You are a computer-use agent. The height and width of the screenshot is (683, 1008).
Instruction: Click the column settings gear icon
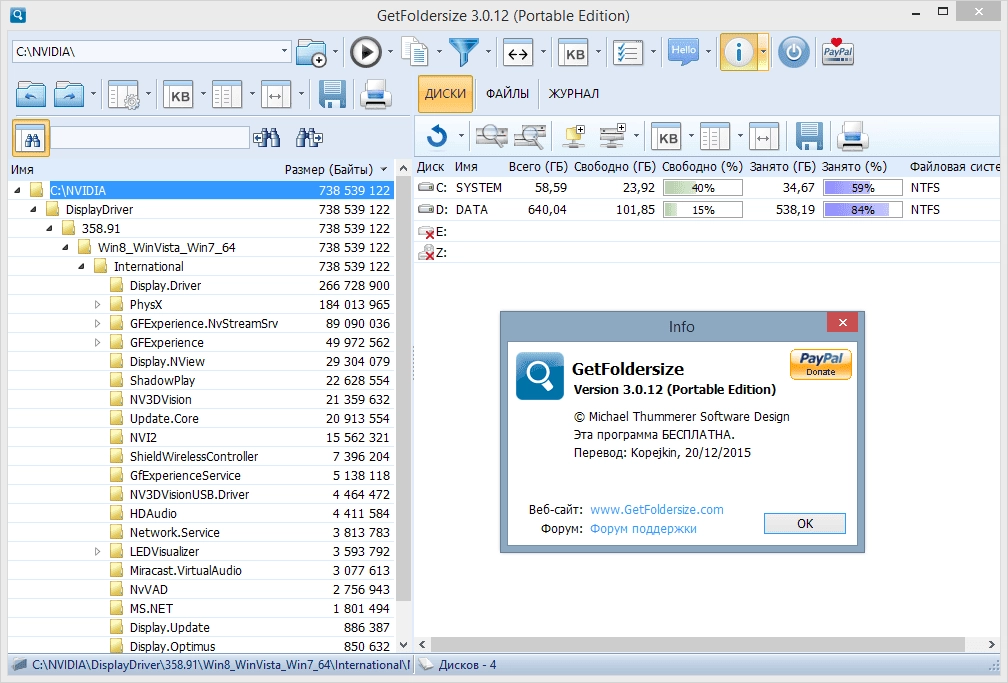124,95
